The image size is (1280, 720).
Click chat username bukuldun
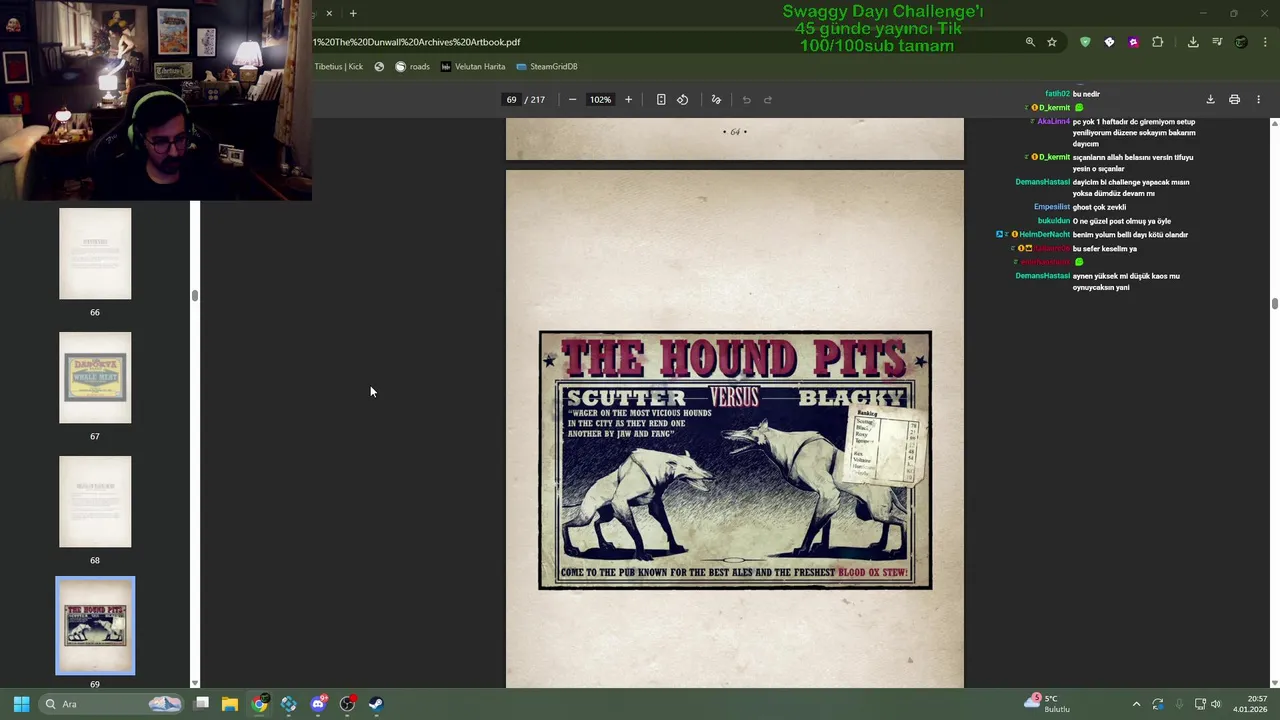point(1054,221)
